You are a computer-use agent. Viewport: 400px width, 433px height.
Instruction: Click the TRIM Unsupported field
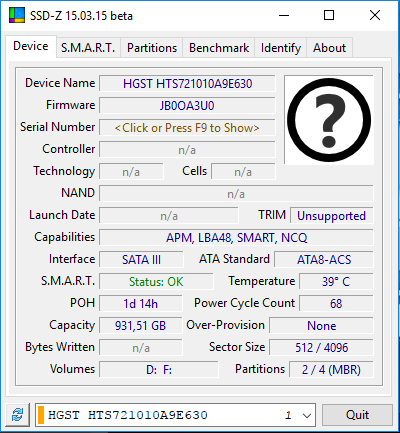[331, 216]
